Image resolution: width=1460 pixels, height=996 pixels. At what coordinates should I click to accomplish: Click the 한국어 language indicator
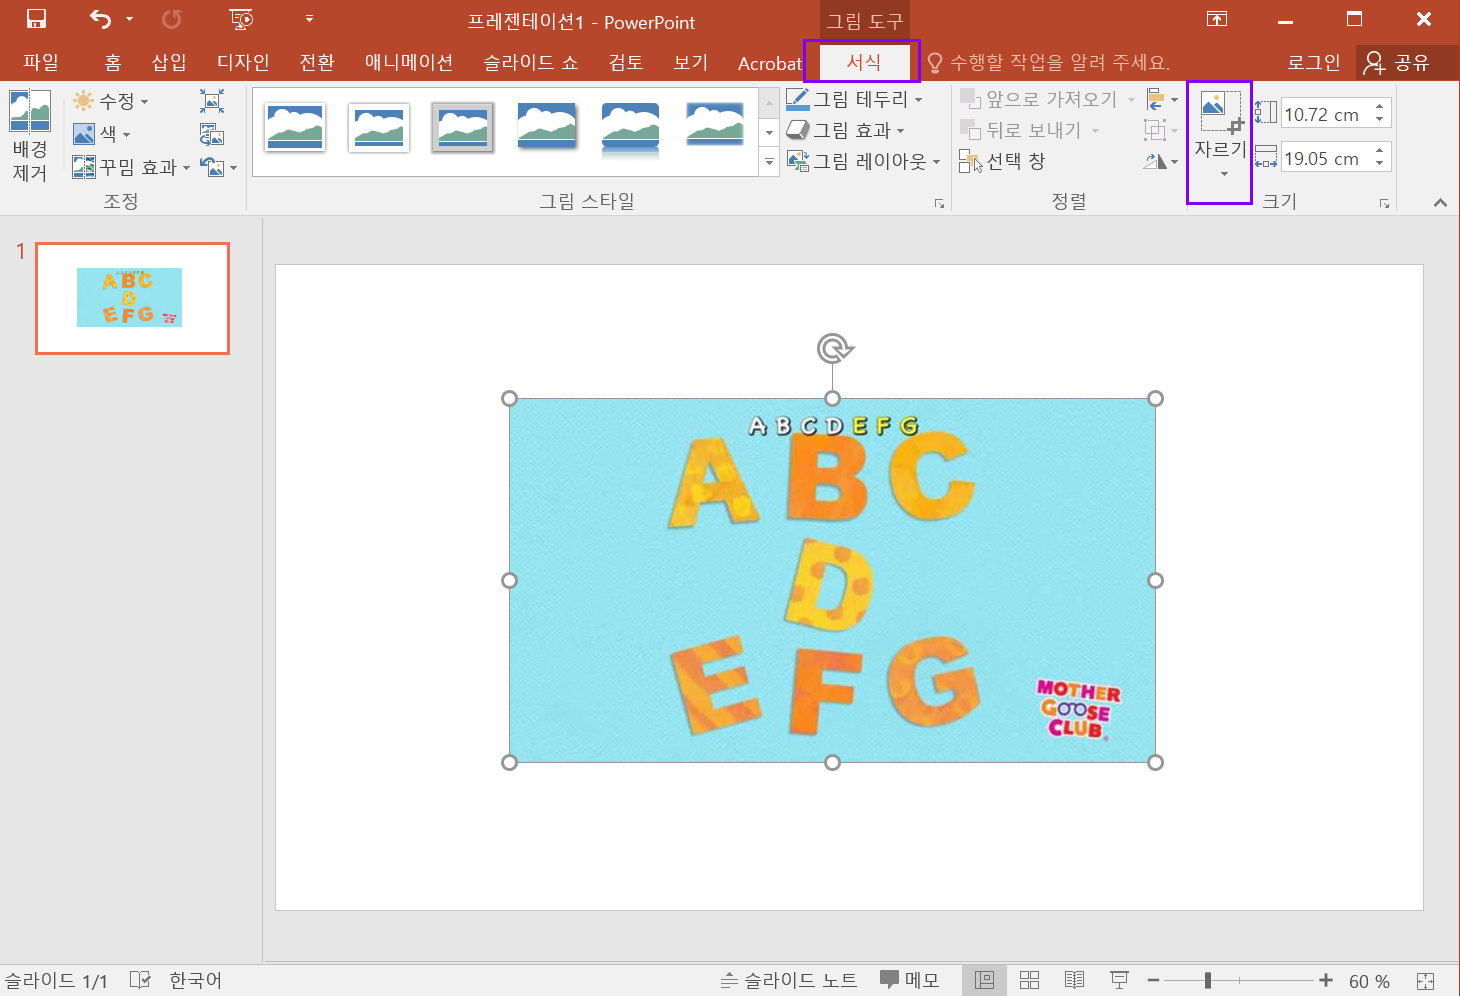195,980
